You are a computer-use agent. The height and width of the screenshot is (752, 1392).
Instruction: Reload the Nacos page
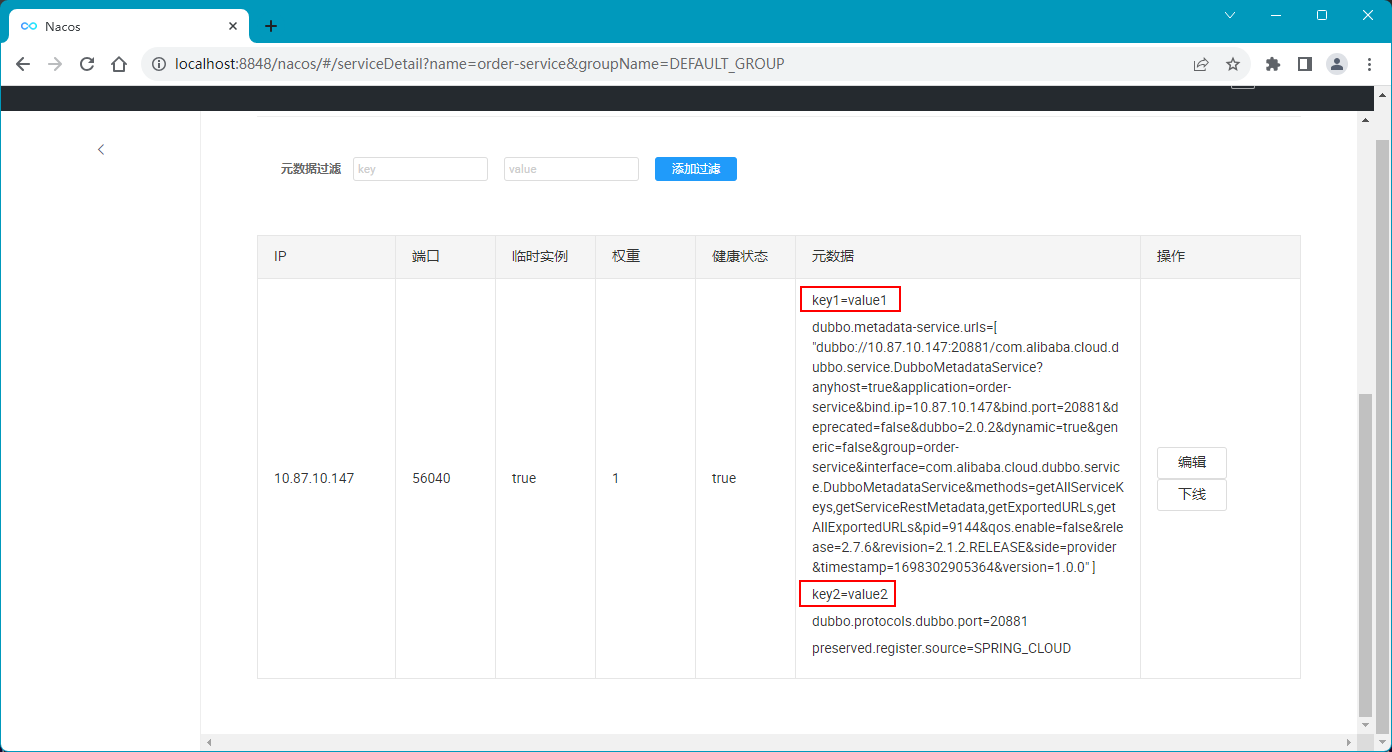coord(87,64)
